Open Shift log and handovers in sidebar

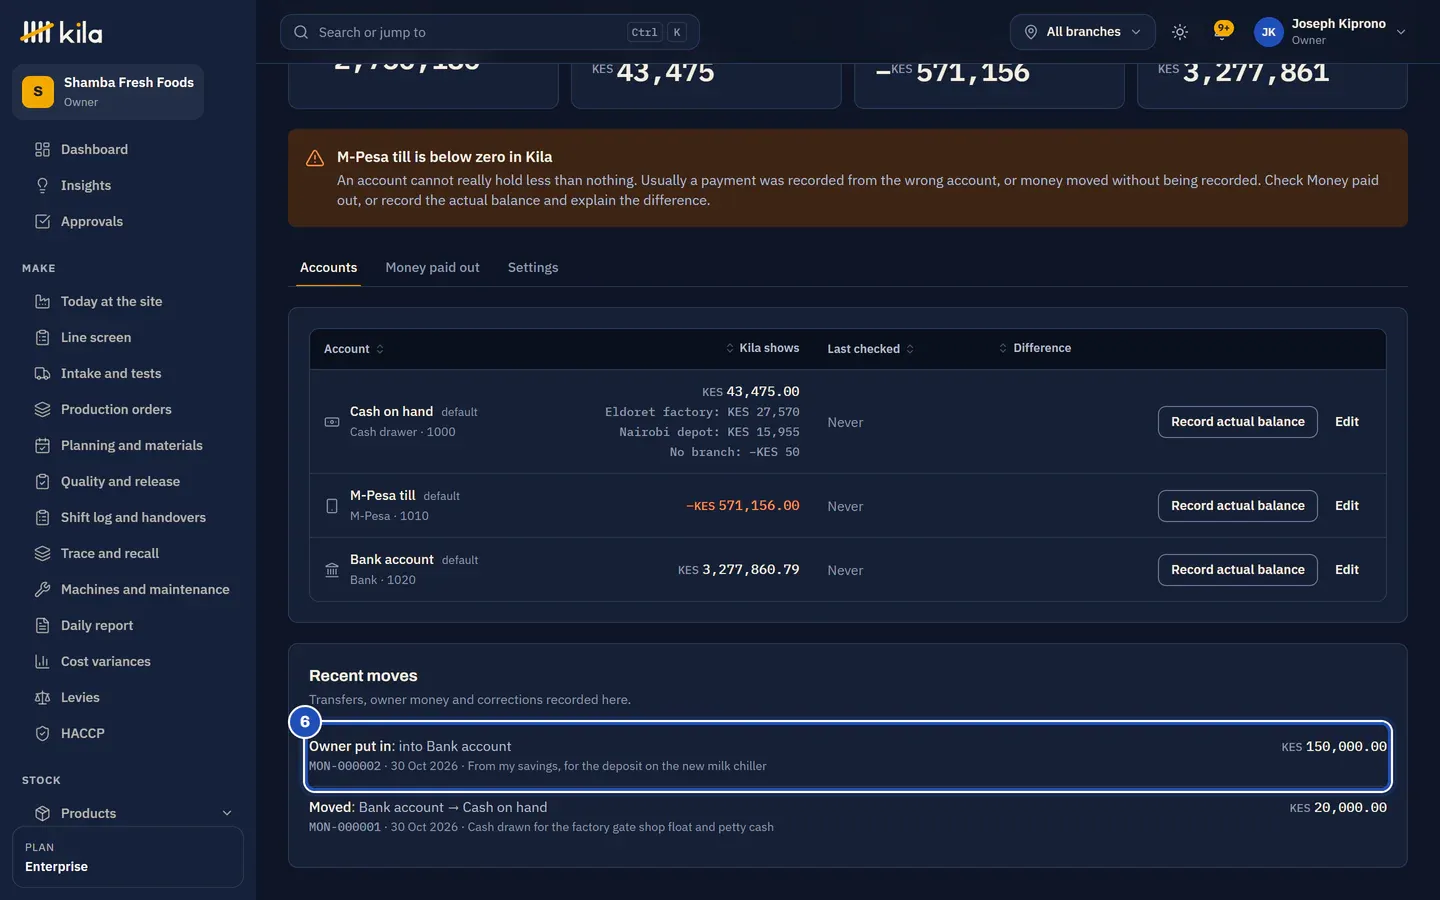pyautogui.click(x=134, y=518)
